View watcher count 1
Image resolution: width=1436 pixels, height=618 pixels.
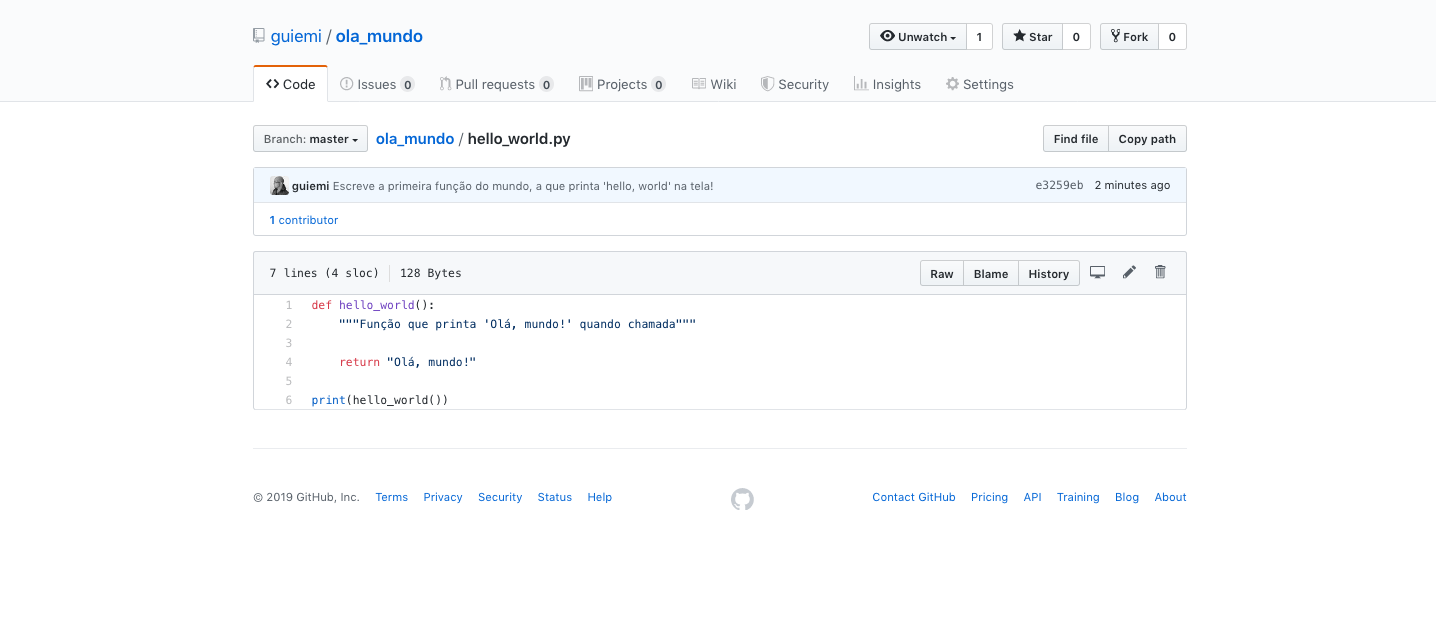tap(979, 37)
